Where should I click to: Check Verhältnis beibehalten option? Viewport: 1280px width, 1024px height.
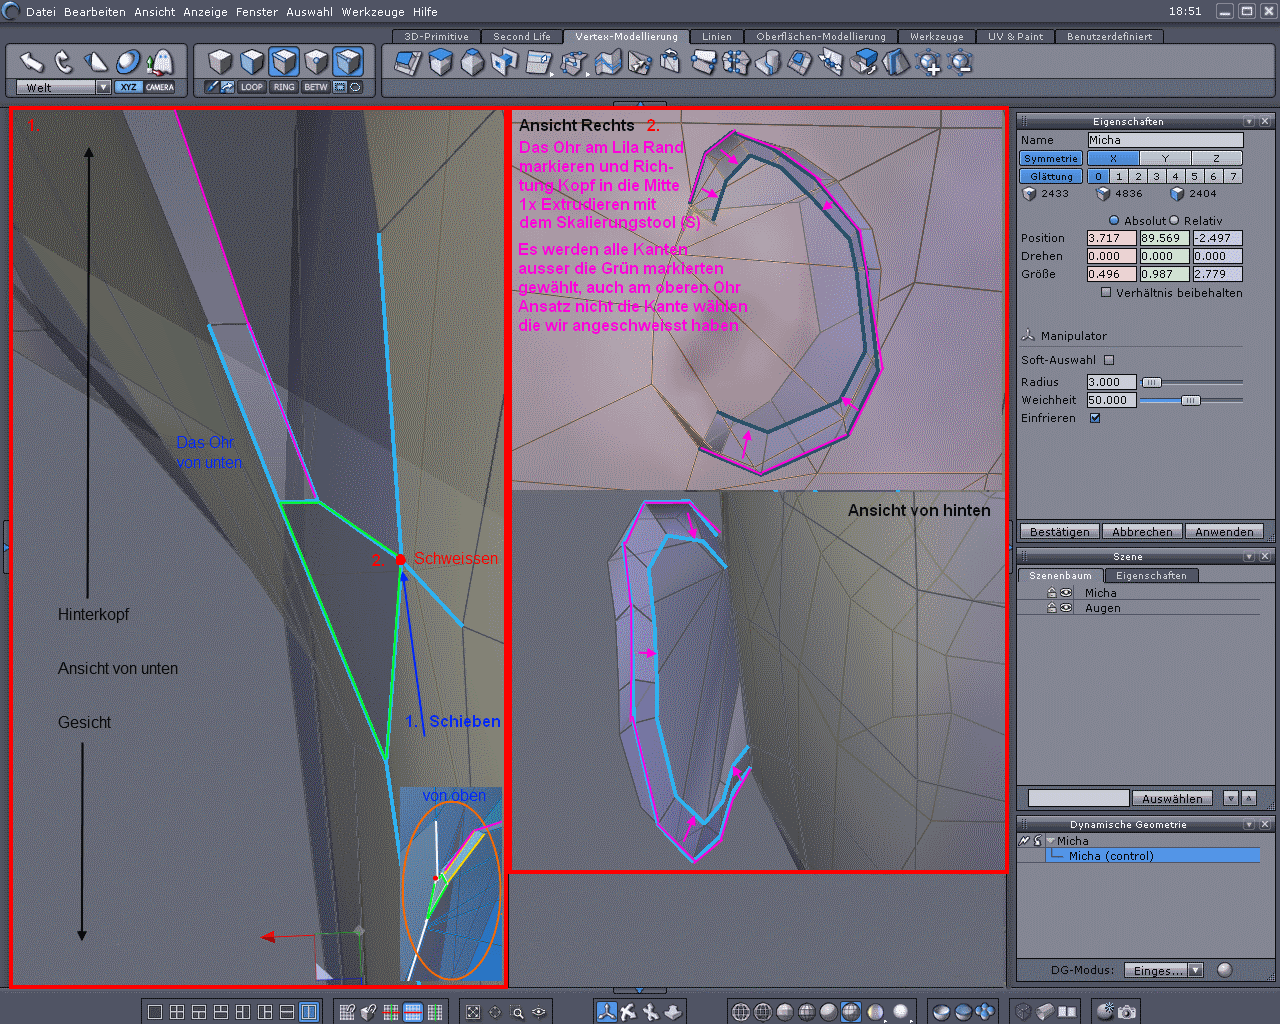coord(1106,293)
